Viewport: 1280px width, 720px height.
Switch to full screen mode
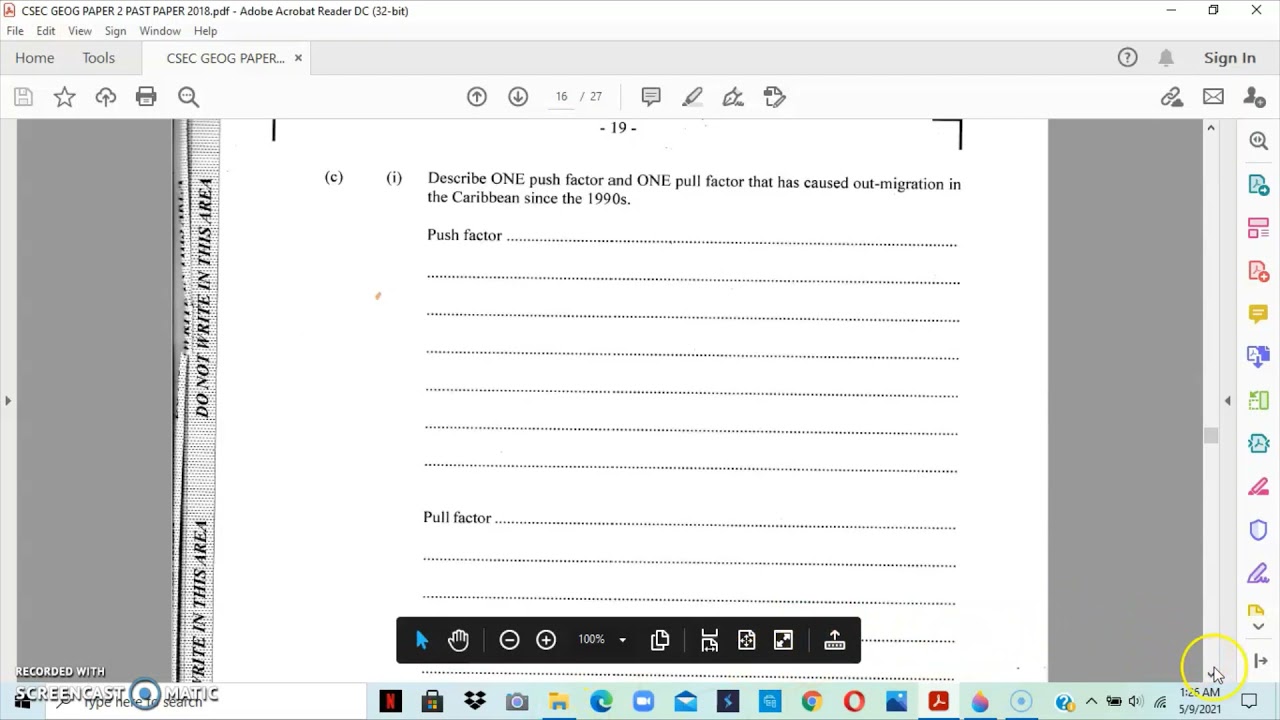click(x=784, y=640)
